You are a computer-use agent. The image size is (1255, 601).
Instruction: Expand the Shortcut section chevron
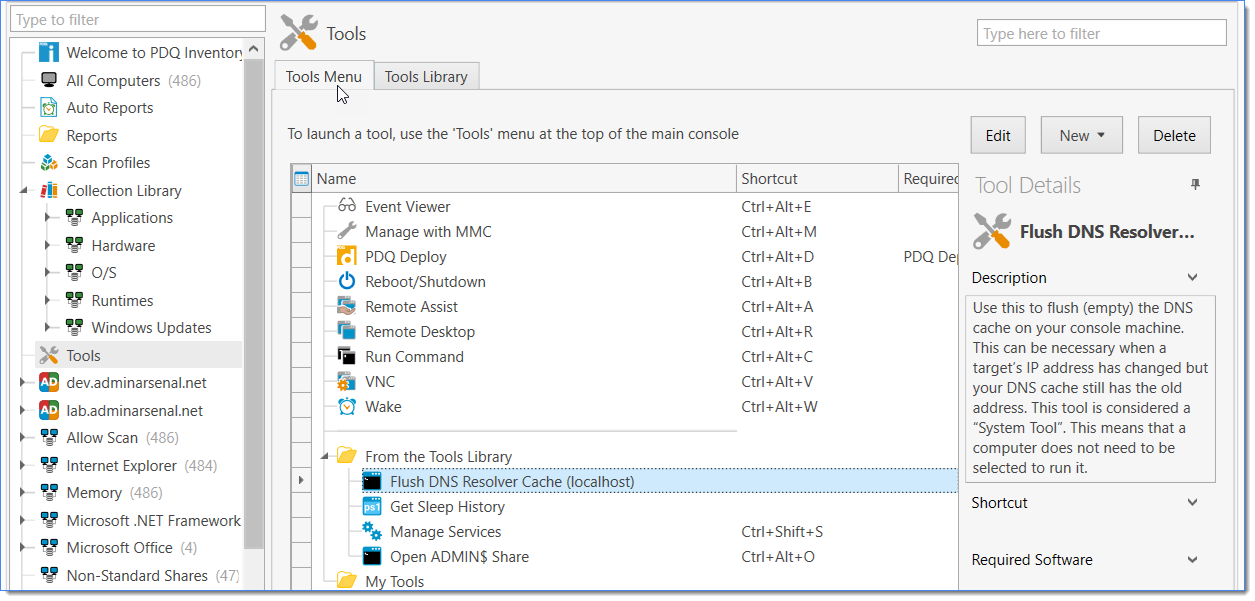coord(1192,503)
